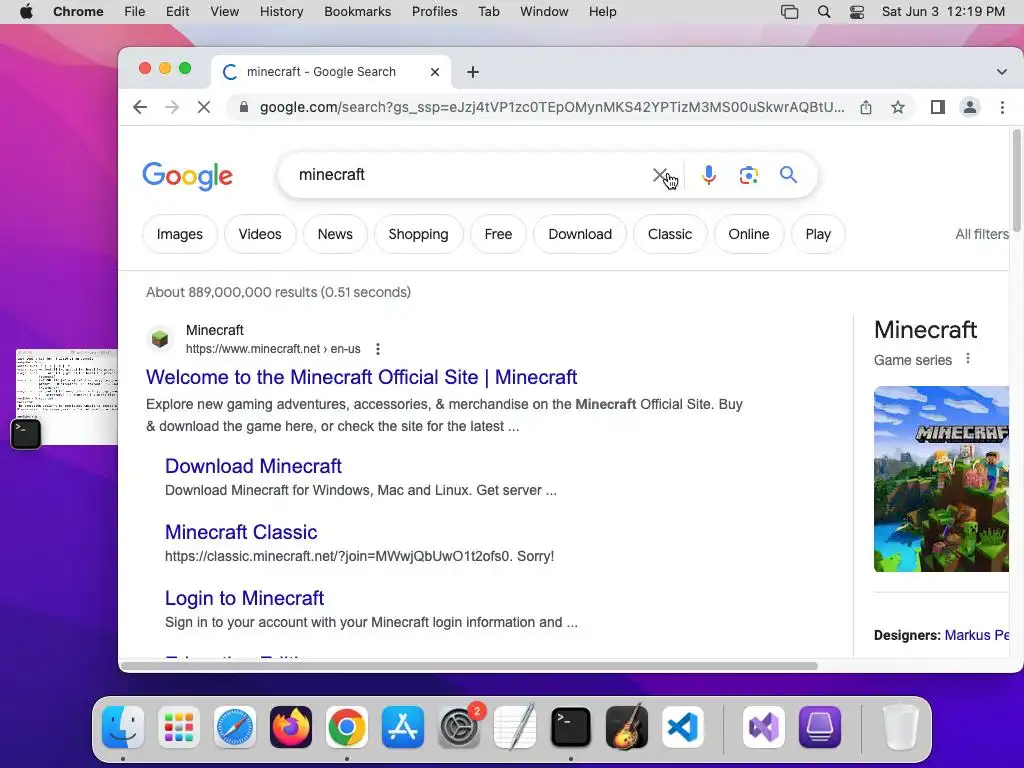Open the History menu

click(281, 12)
